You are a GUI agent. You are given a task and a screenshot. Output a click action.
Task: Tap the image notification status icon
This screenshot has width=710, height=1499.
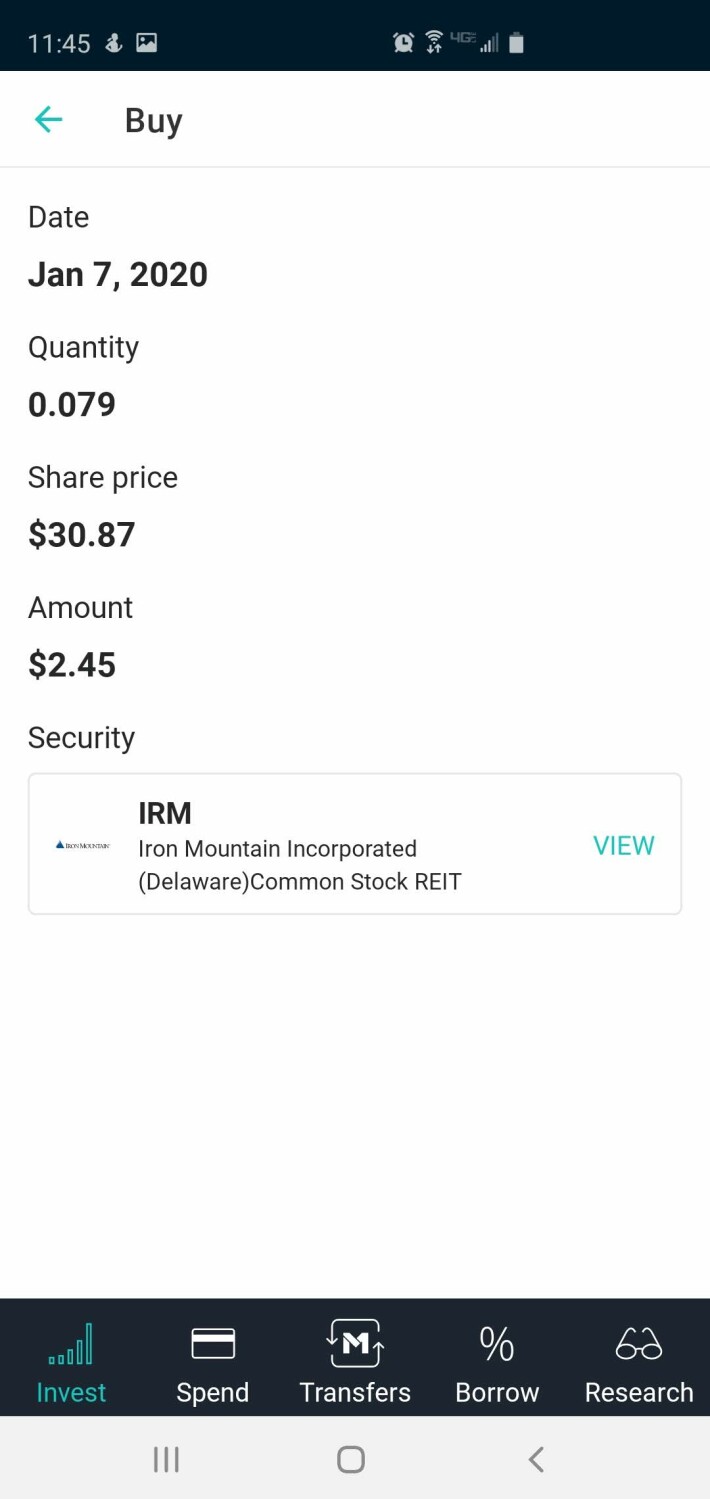tap(147, 42)
